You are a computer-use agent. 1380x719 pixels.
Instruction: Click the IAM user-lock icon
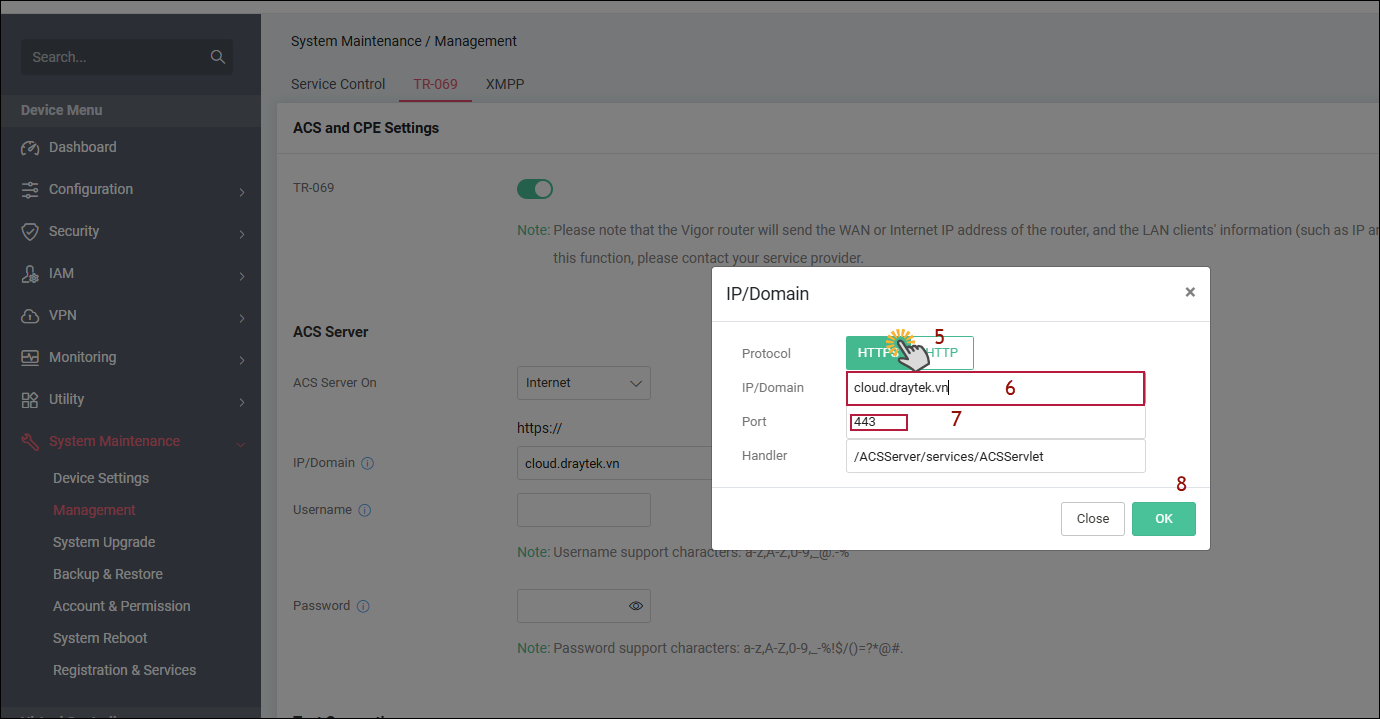click(30, 274)
